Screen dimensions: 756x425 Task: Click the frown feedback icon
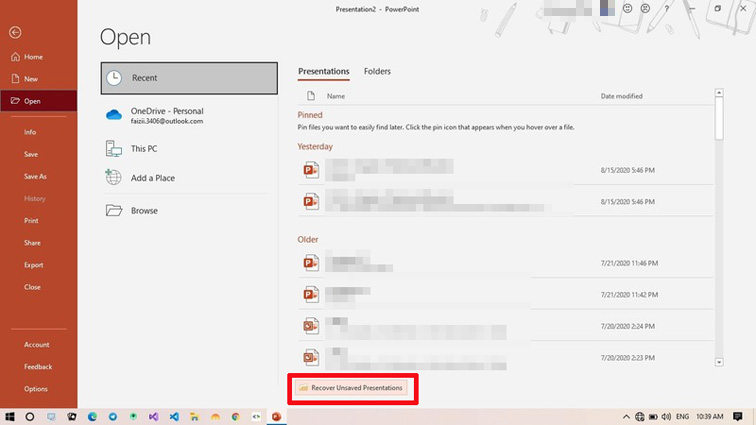[645, 8]
